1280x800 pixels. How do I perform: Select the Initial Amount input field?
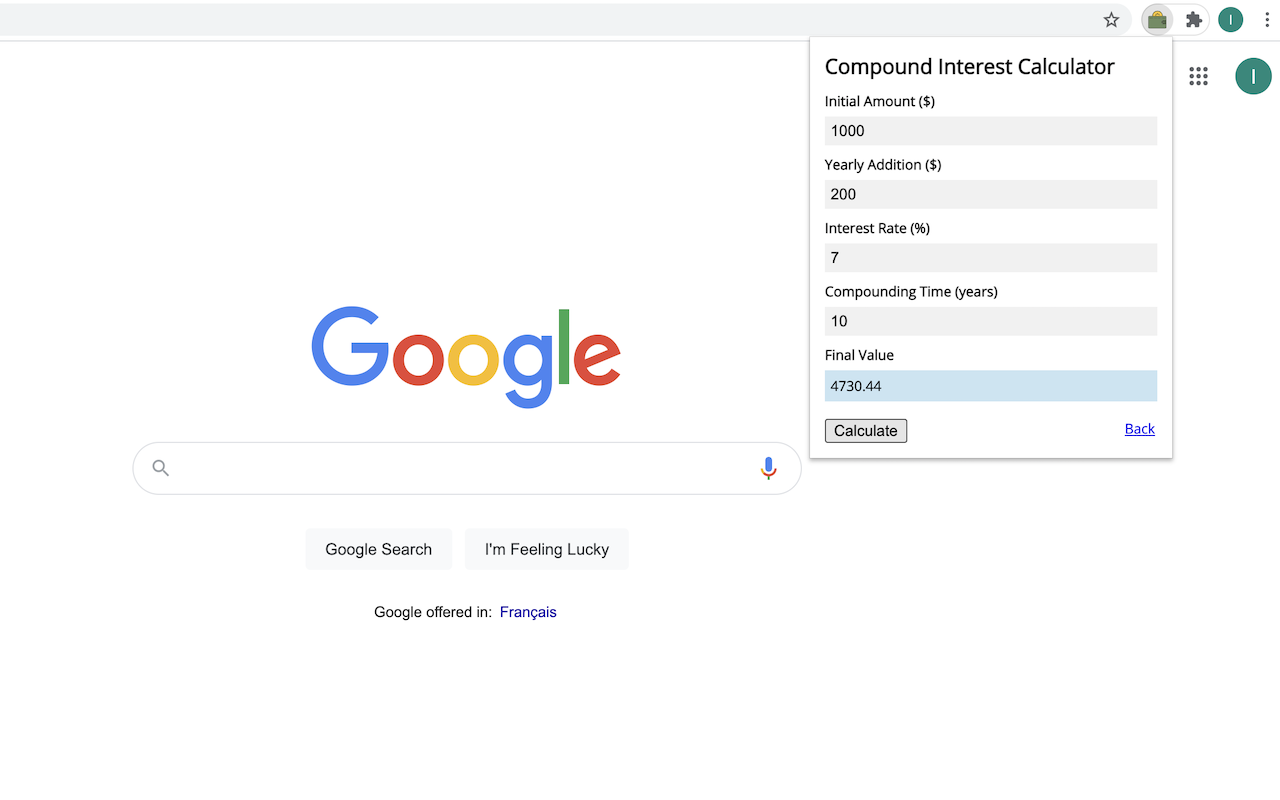pyautogui.click(x=990, y=130)
